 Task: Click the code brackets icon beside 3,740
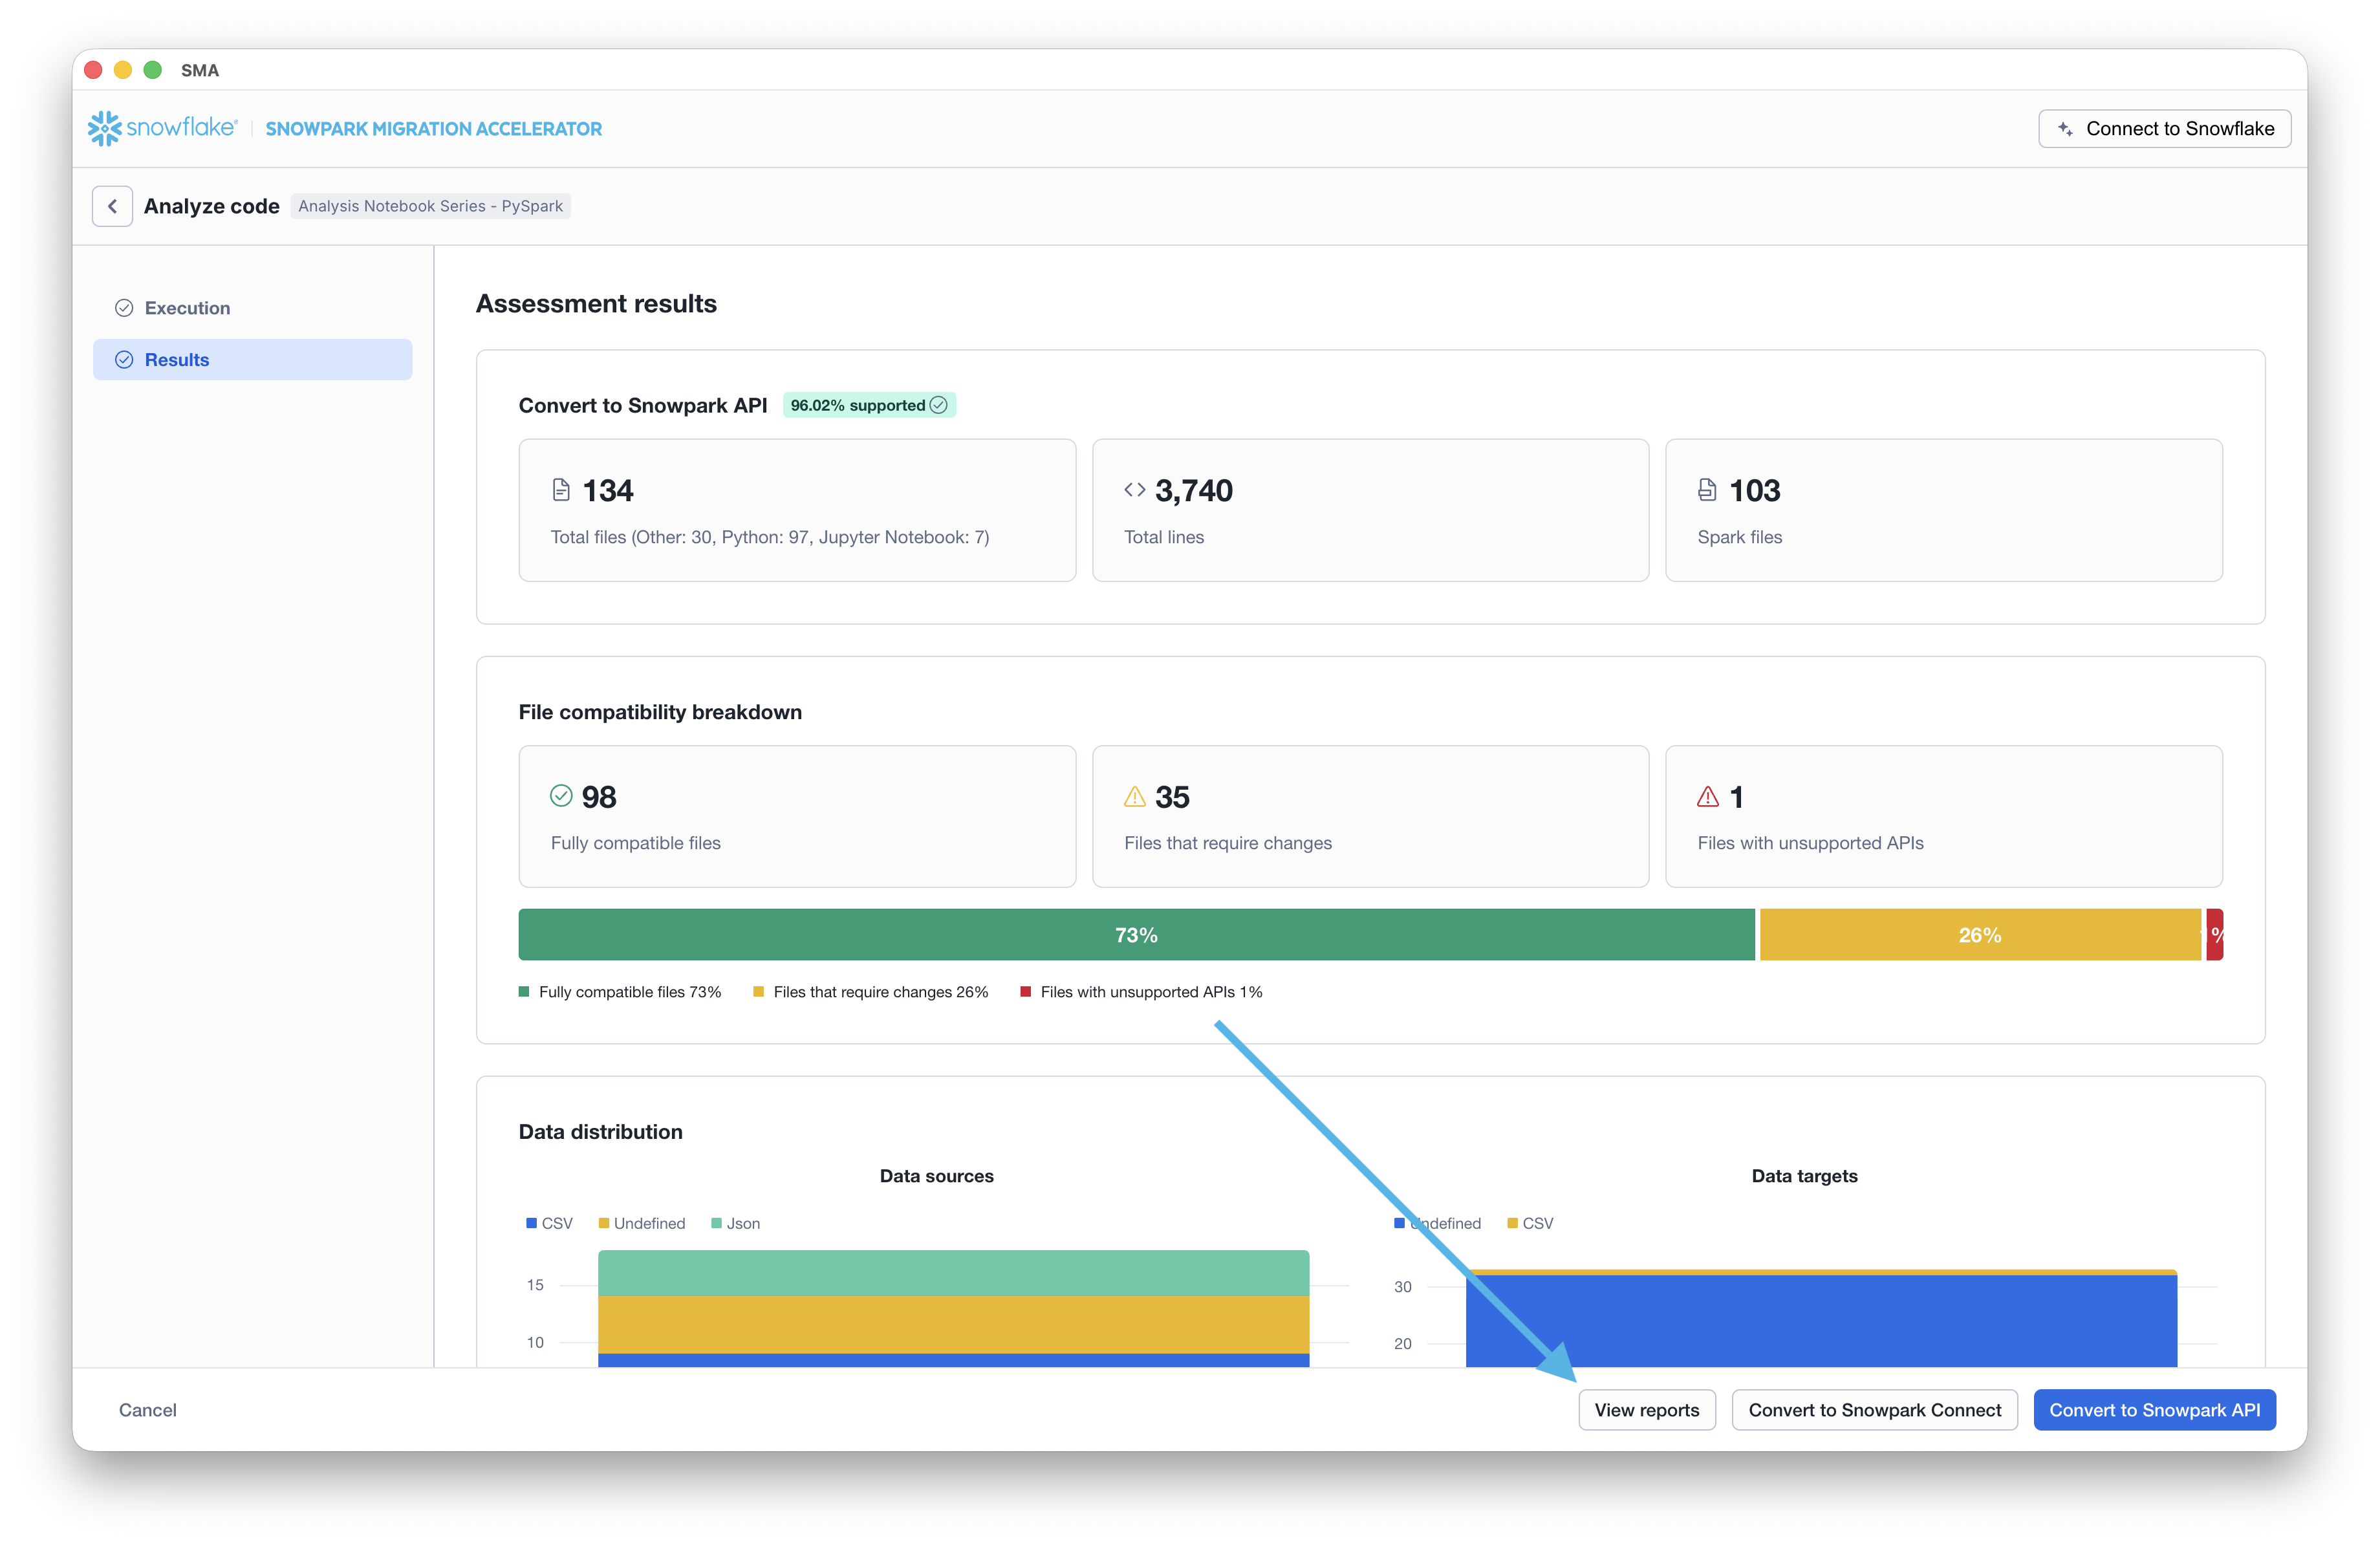point(1134,490)
